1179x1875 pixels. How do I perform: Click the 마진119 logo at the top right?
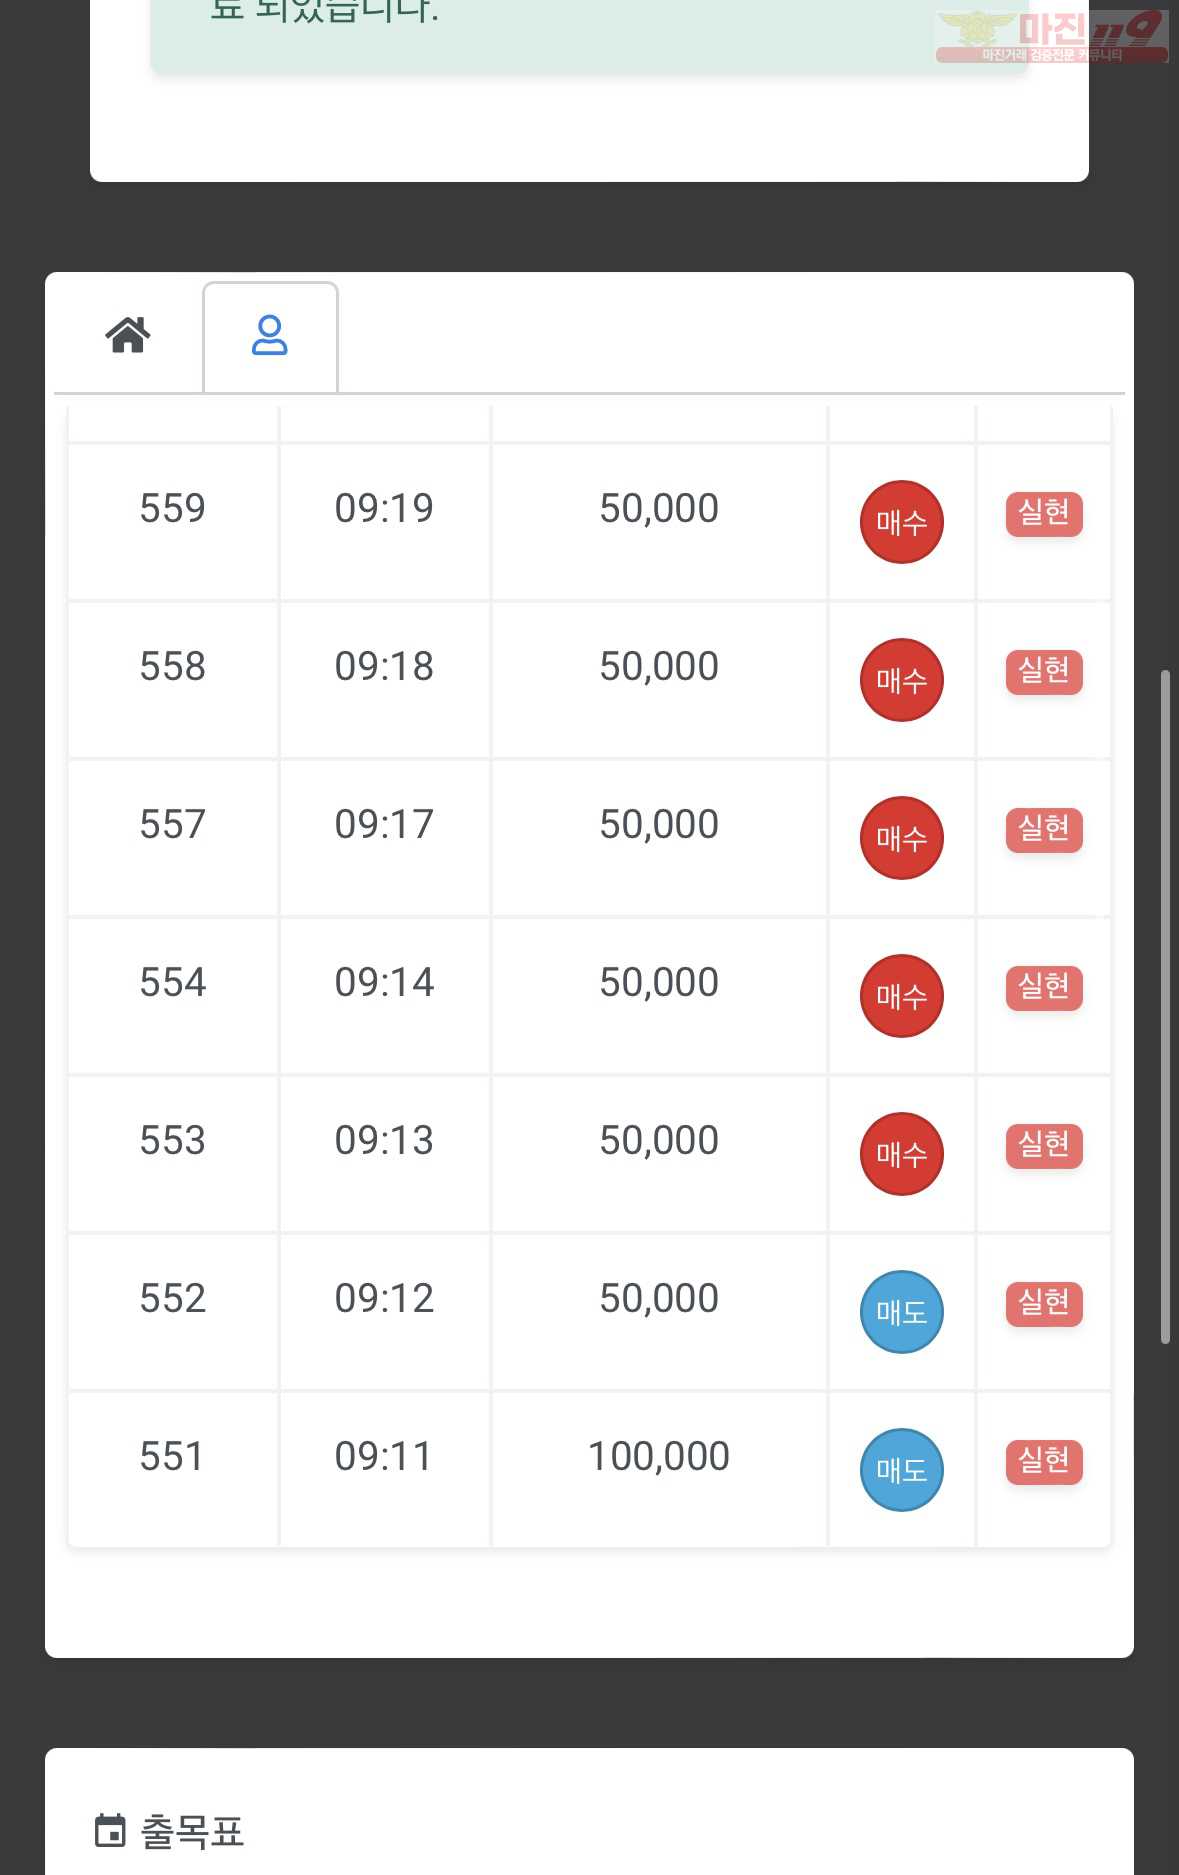1052,36
